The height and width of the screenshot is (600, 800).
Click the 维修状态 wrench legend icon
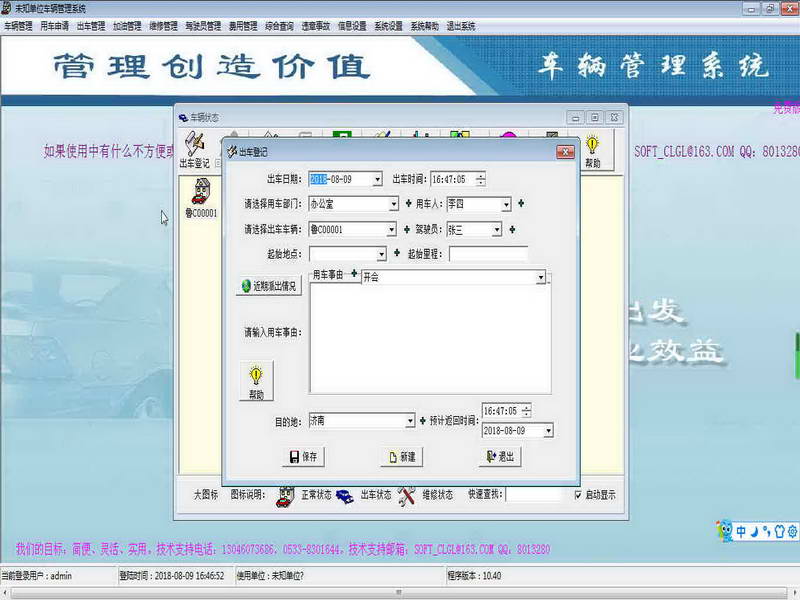(x=407, y=496)
